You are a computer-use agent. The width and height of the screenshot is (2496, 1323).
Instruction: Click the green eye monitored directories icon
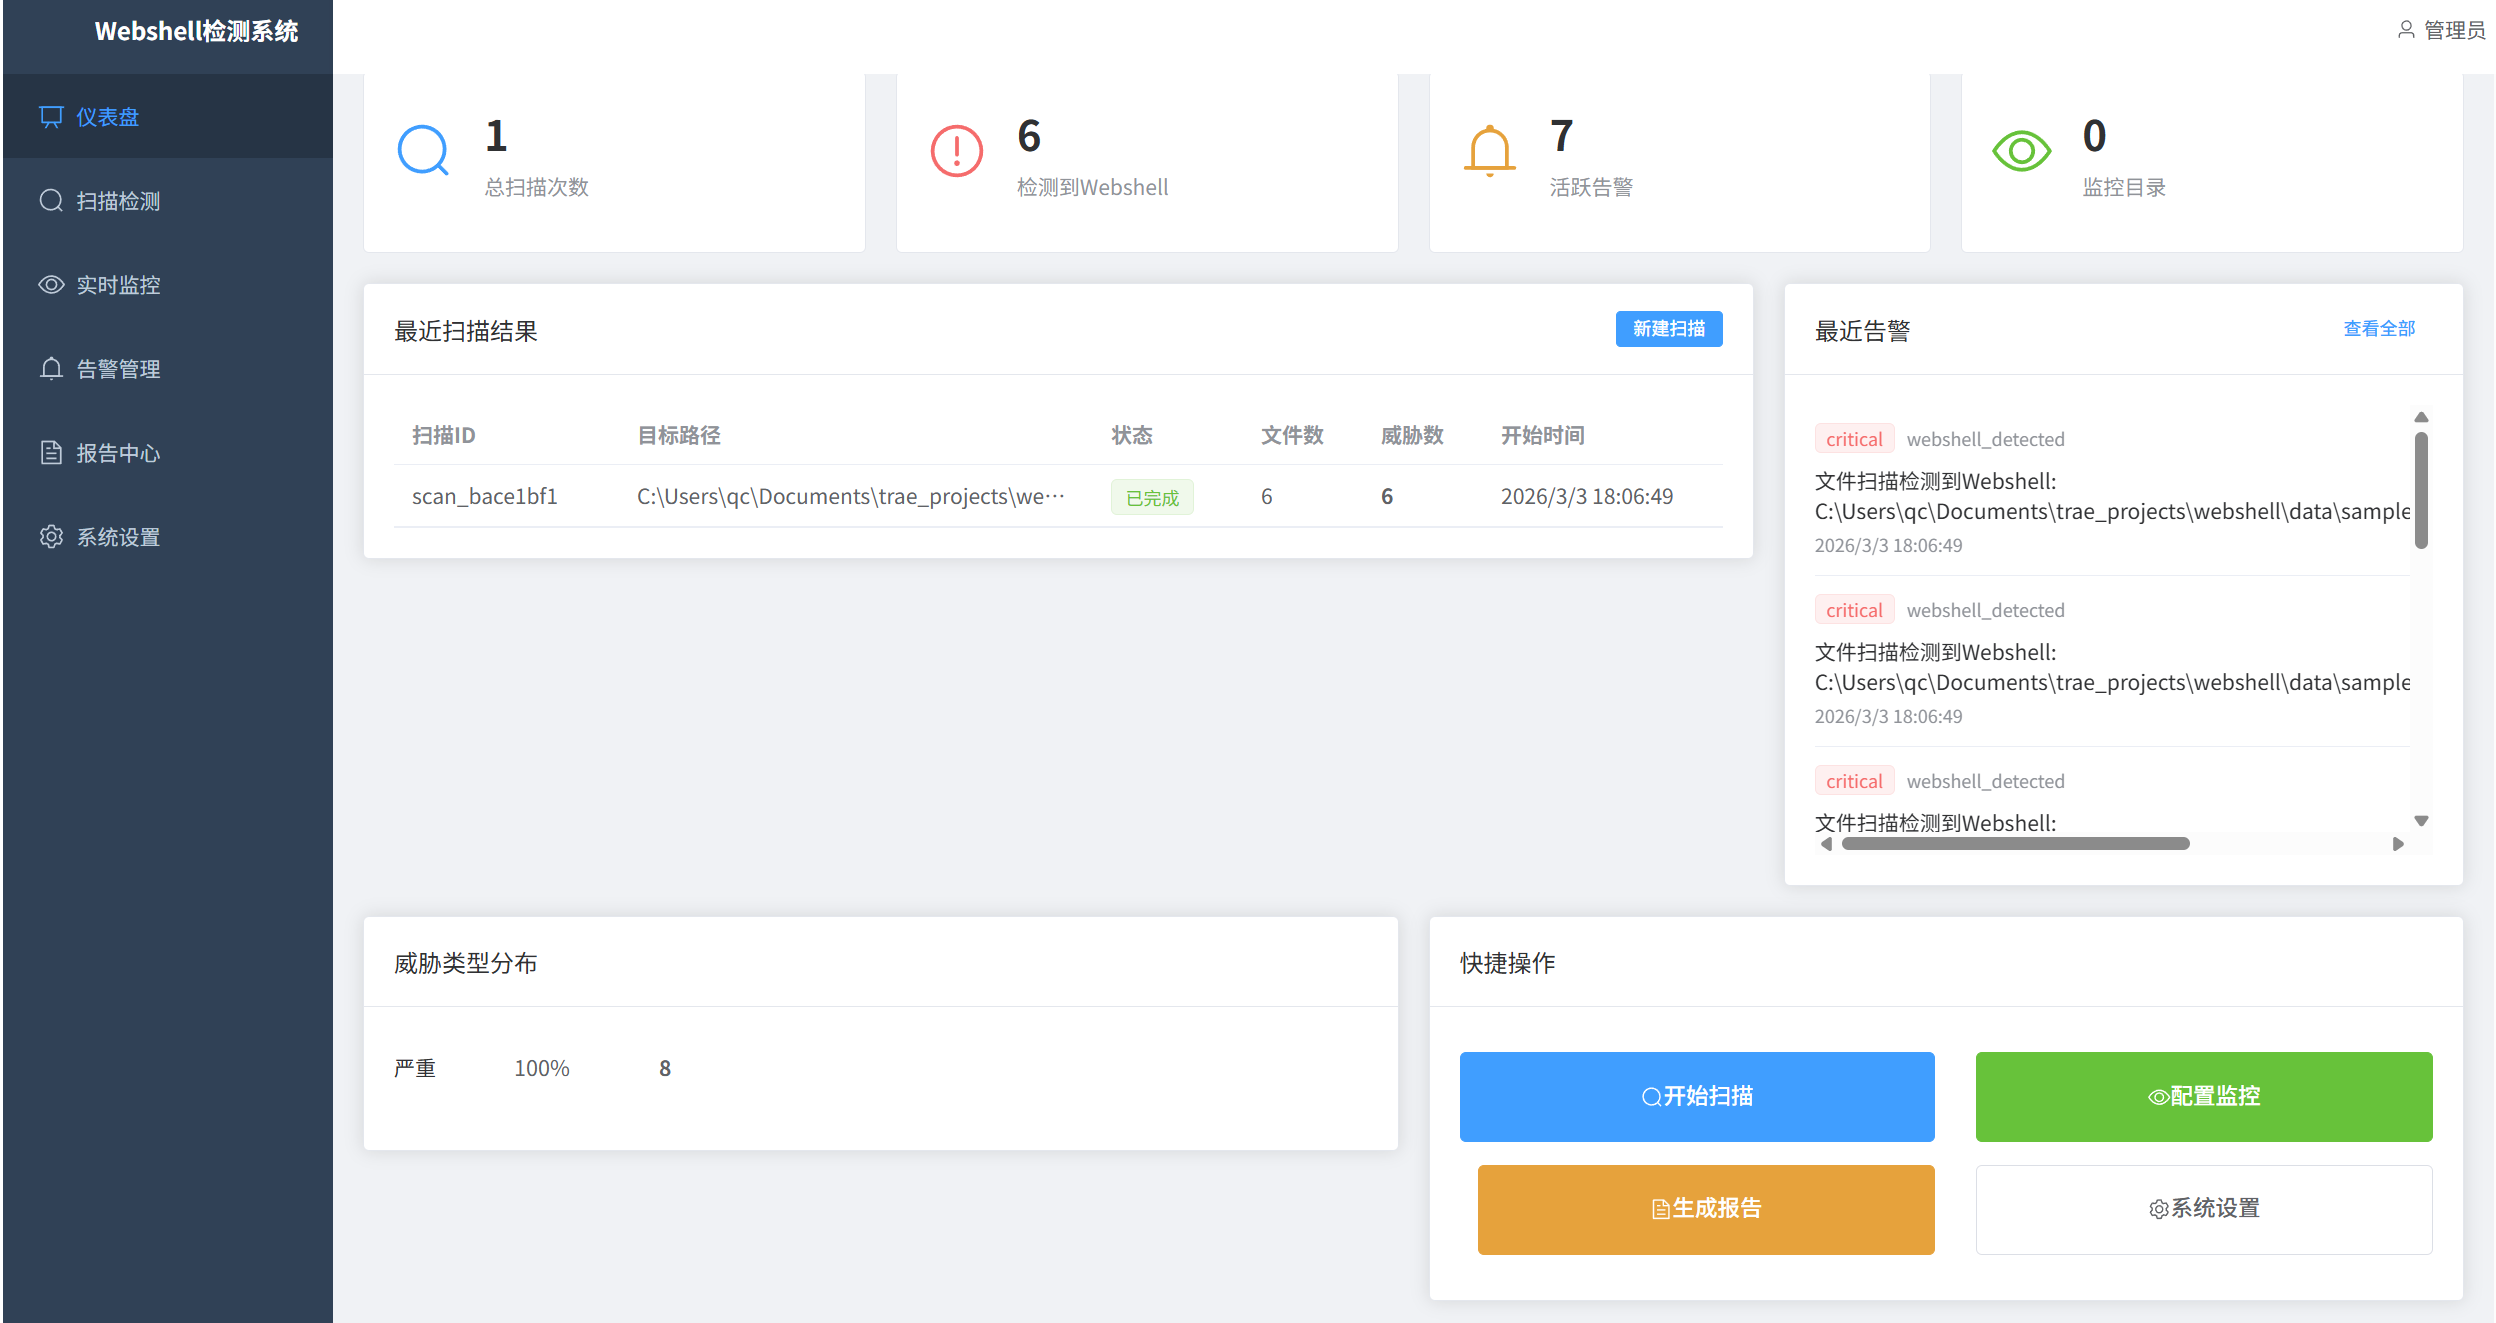2021,151
